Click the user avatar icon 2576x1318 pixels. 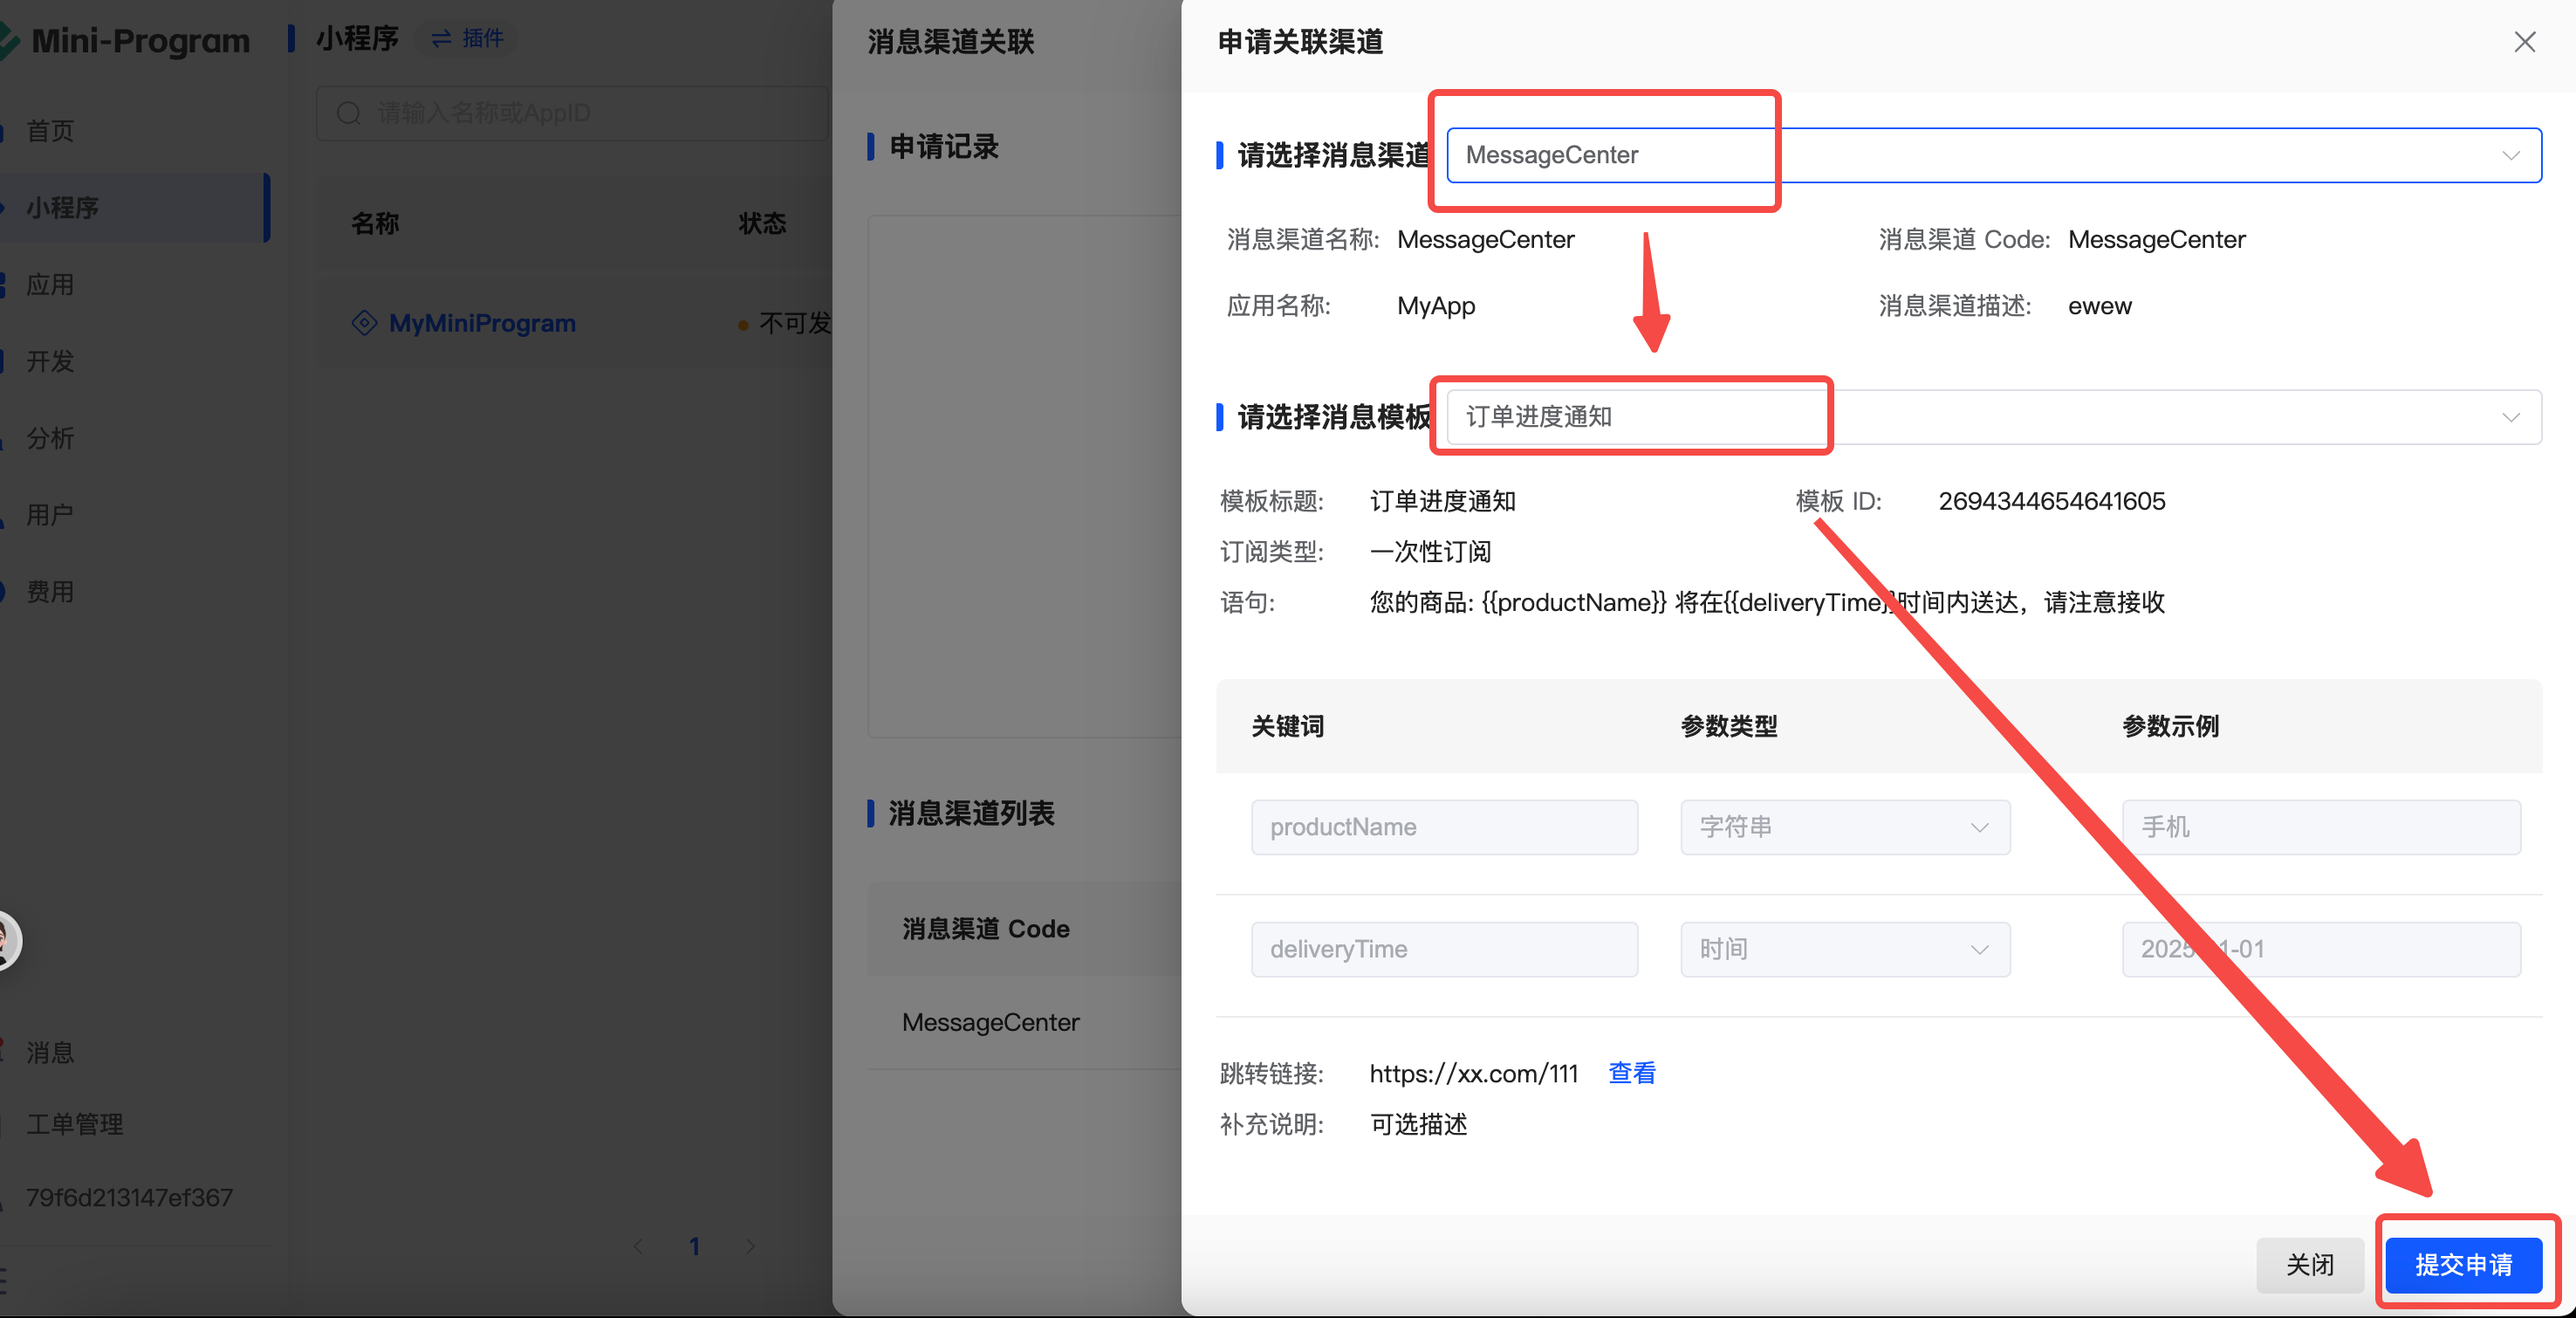pos(6,940)
